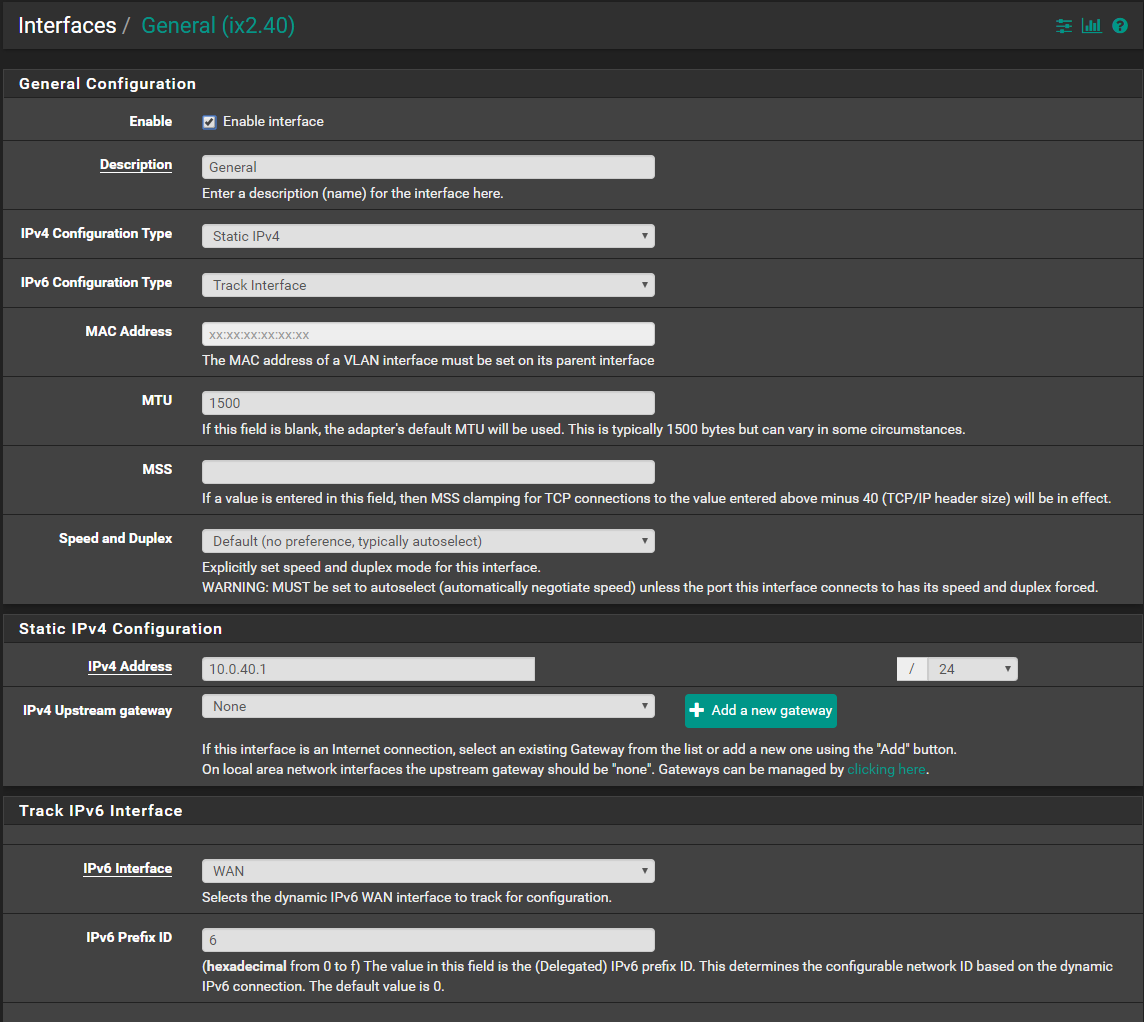Click into the Description text field

point(428,167)
